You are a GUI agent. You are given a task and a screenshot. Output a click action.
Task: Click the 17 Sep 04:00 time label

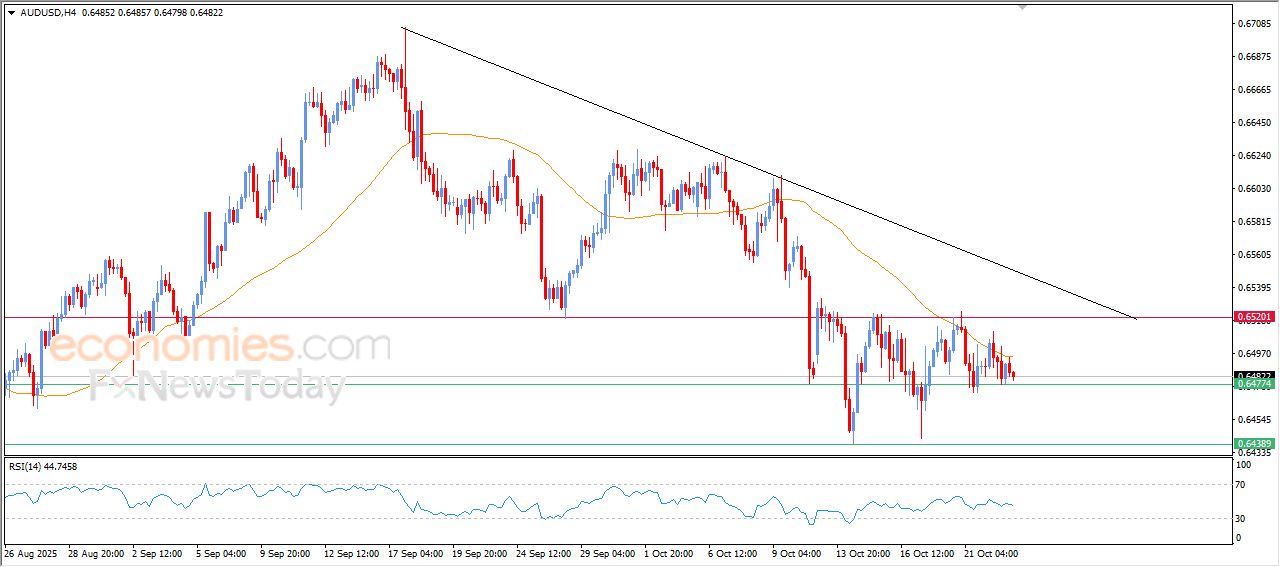415,553
